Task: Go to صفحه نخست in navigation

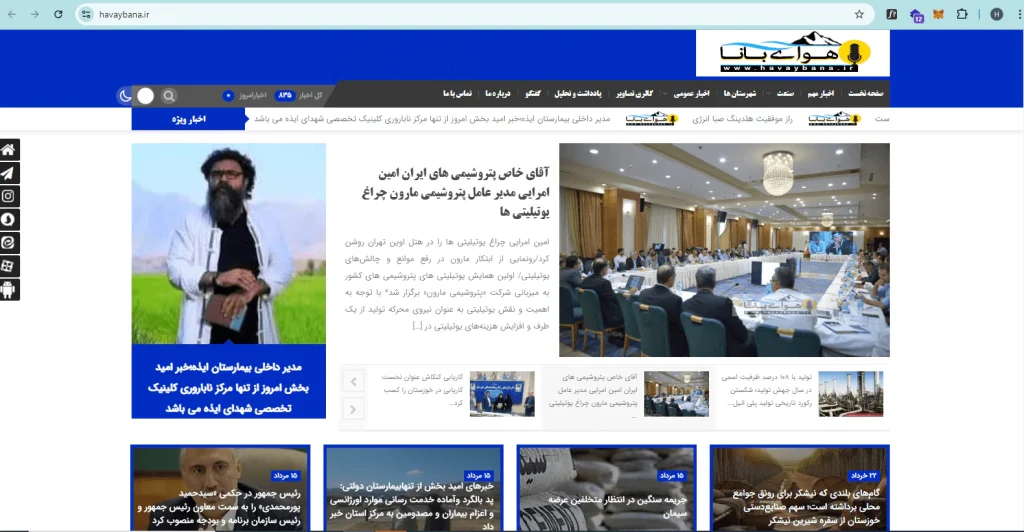Action: click(x=866, y=93)
